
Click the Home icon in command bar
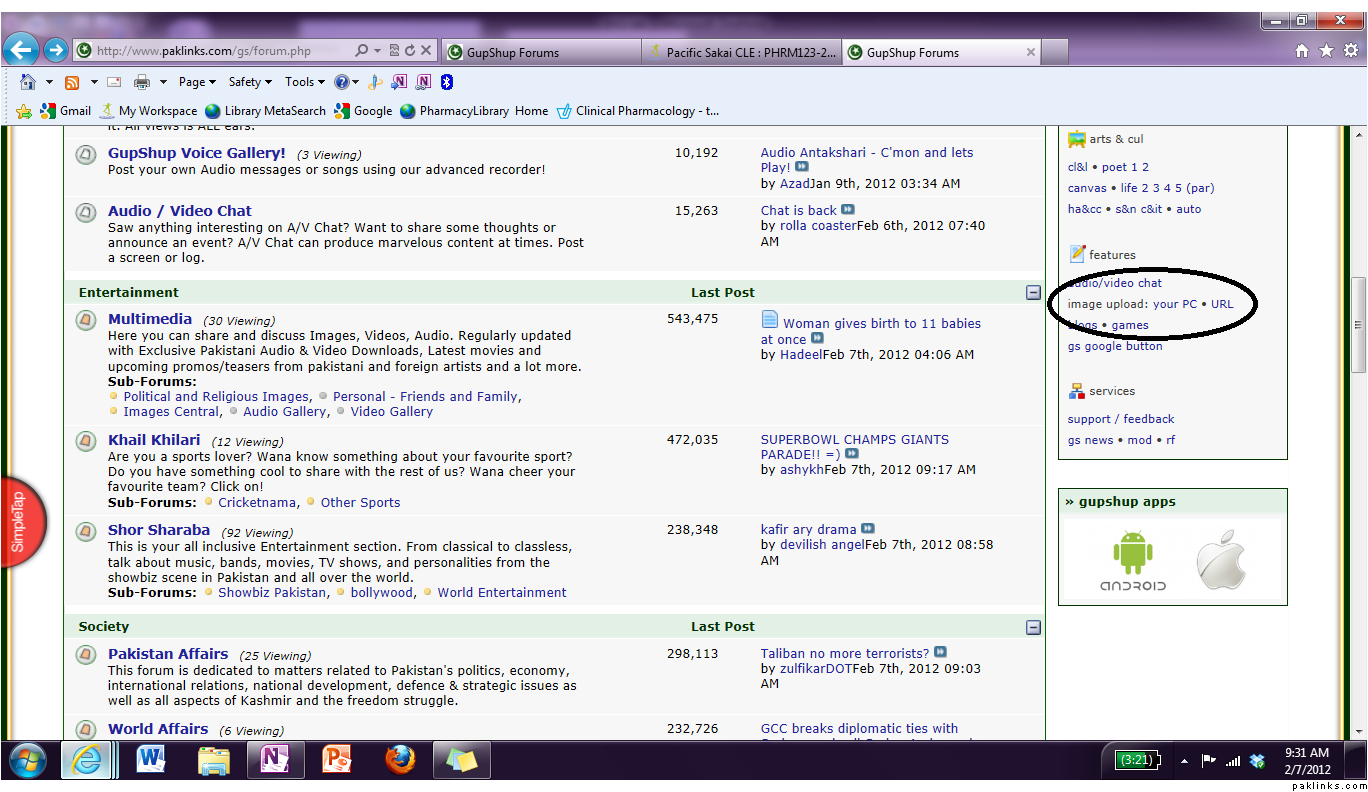(x=27, y=82)
